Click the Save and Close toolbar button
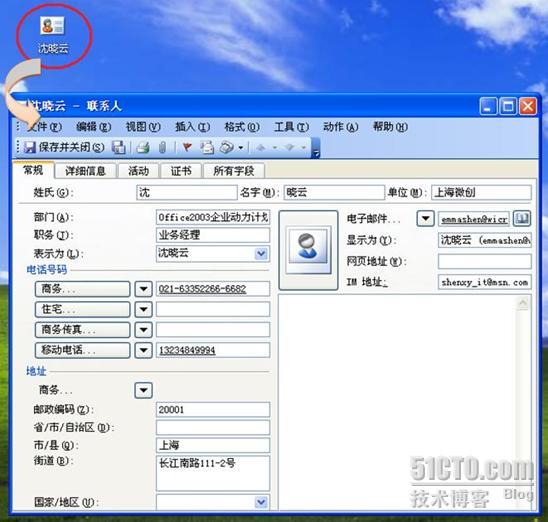 (64, 147)
